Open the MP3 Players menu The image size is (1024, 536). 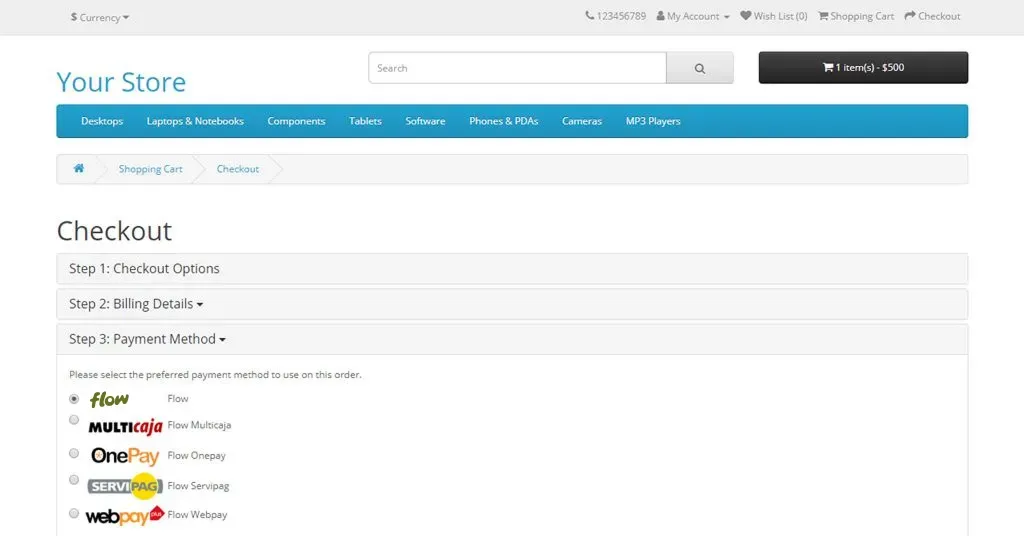[653, 121]
